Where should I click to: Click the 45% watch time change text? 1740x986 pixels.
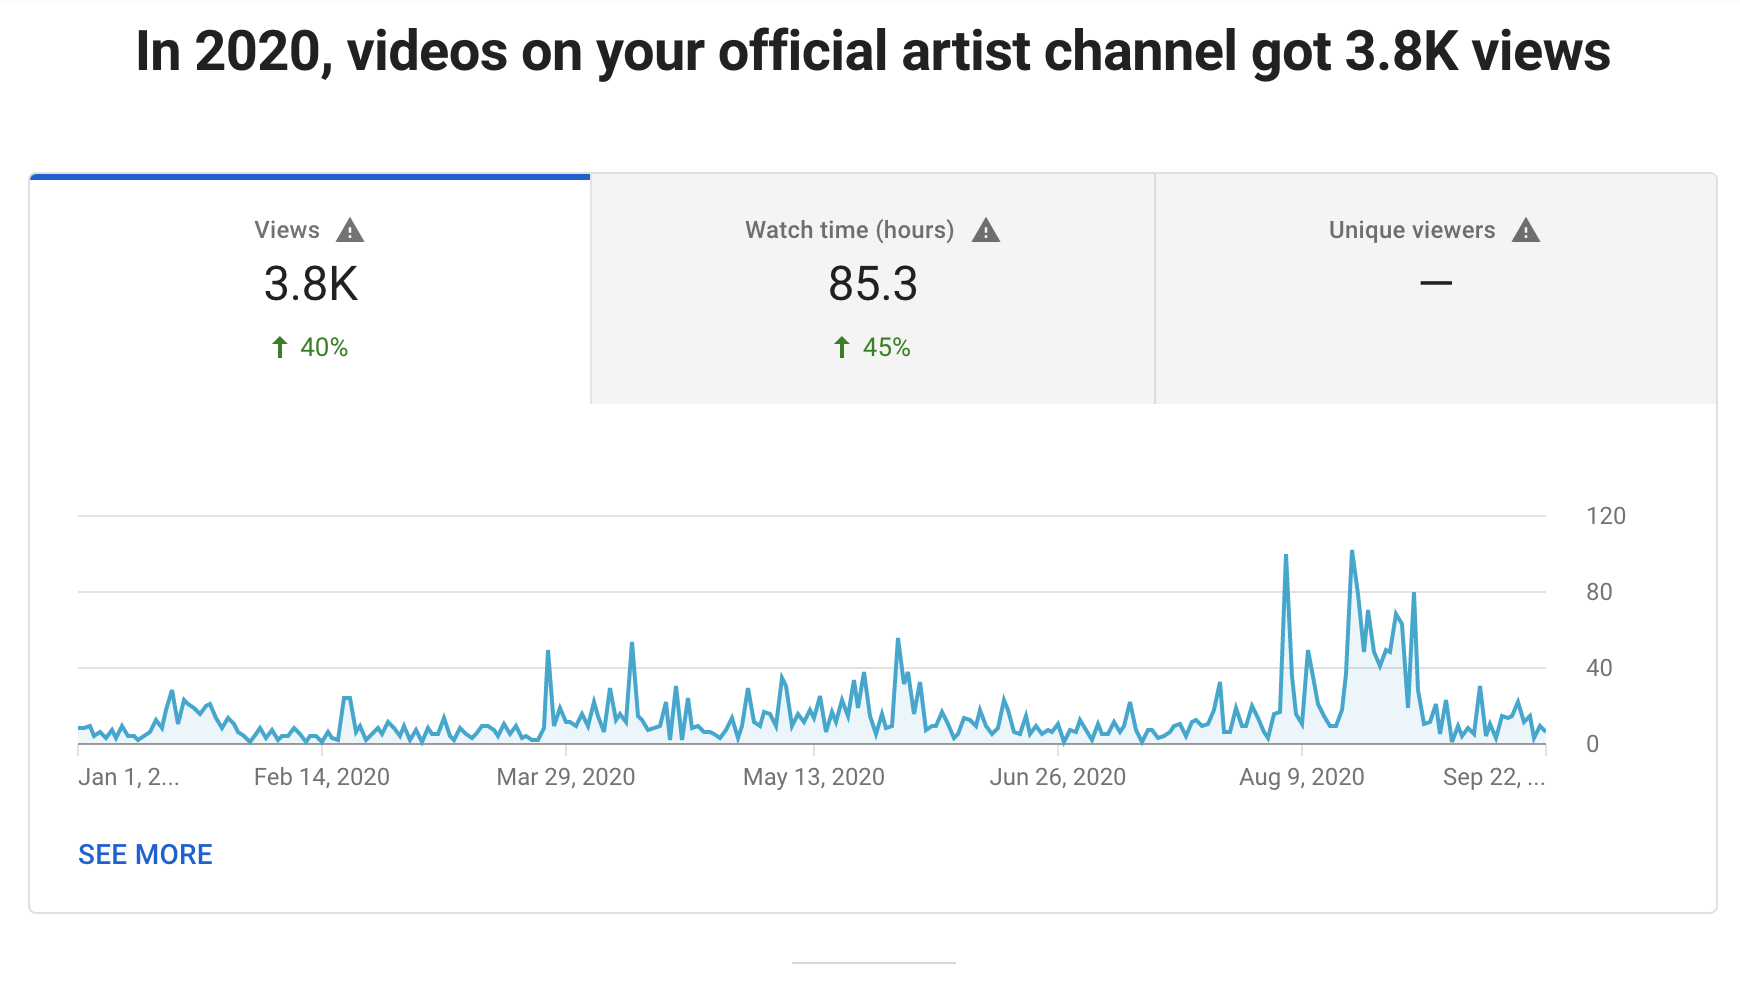pyautogui.click(x=886, y=347)
